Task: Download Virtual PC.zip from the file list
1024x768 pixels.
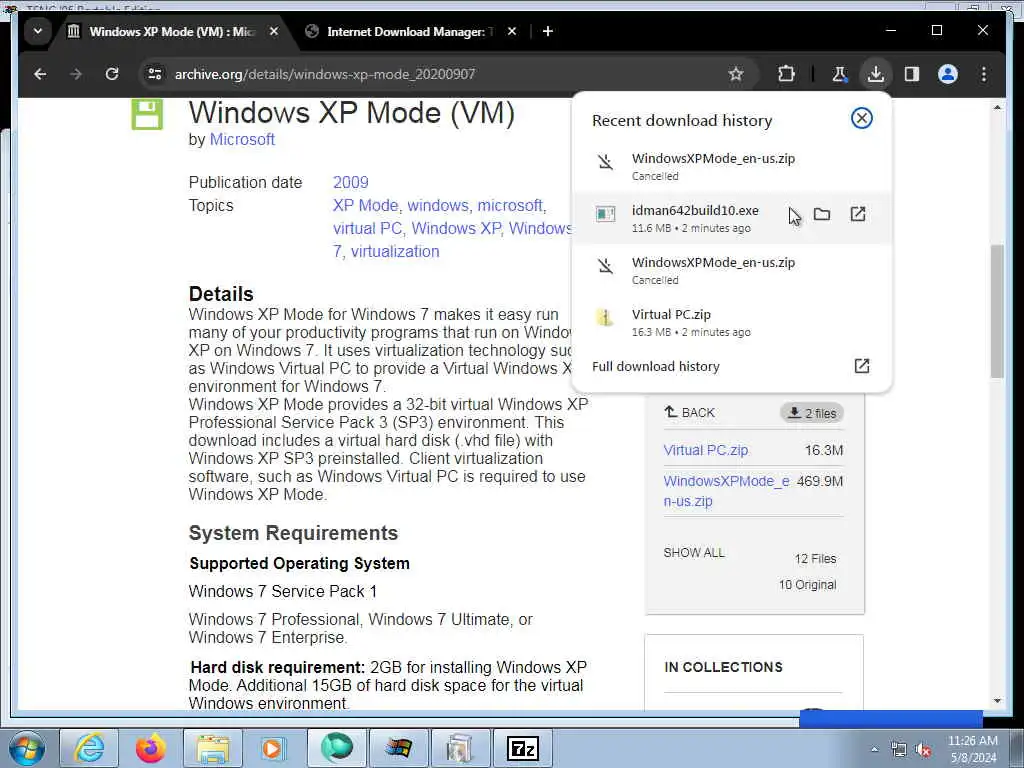Action: click(x=705, y=450)
